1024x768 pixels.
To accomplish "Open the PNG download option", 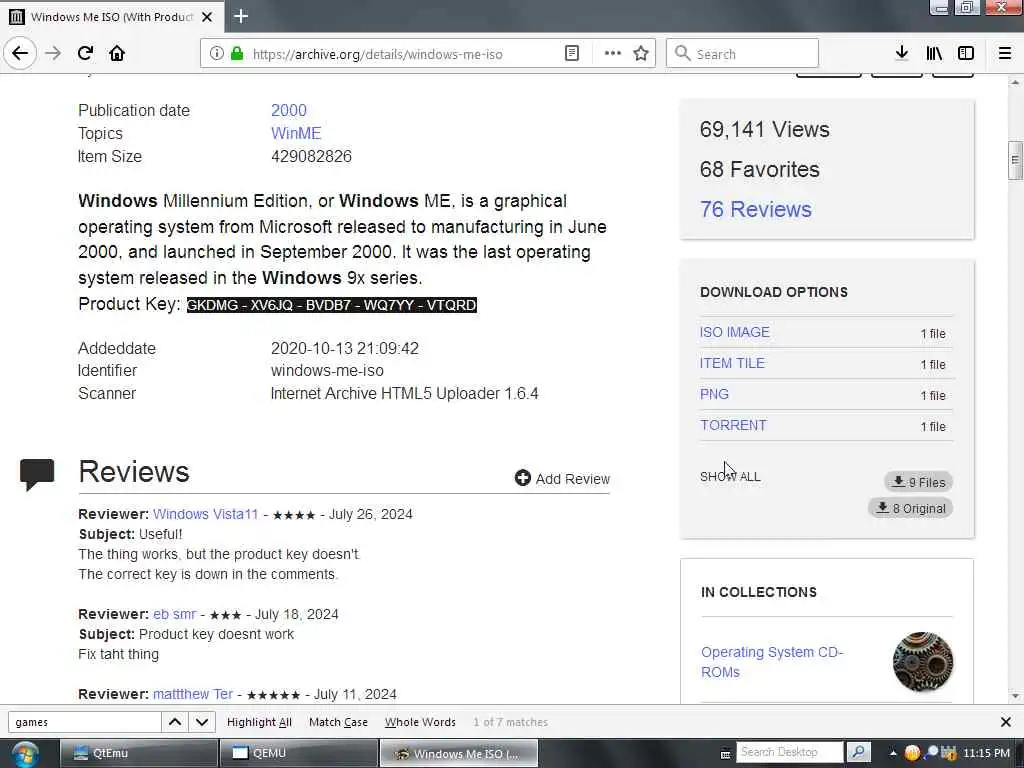I will (714, 394).
